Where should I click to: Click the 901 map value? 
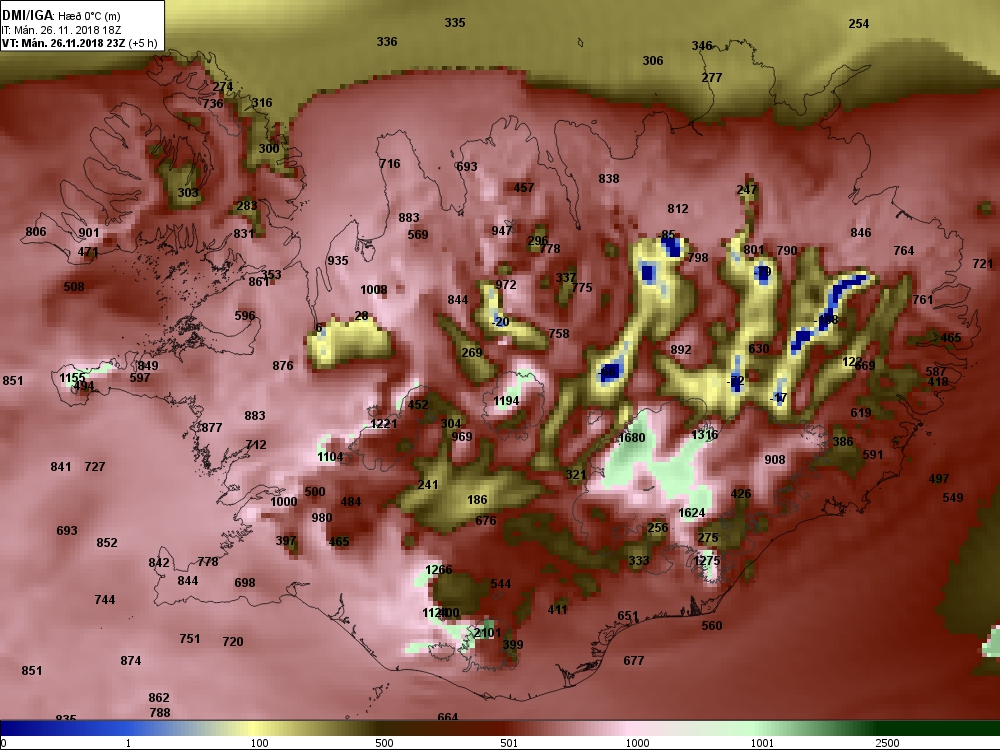click(x=89, y=233)
